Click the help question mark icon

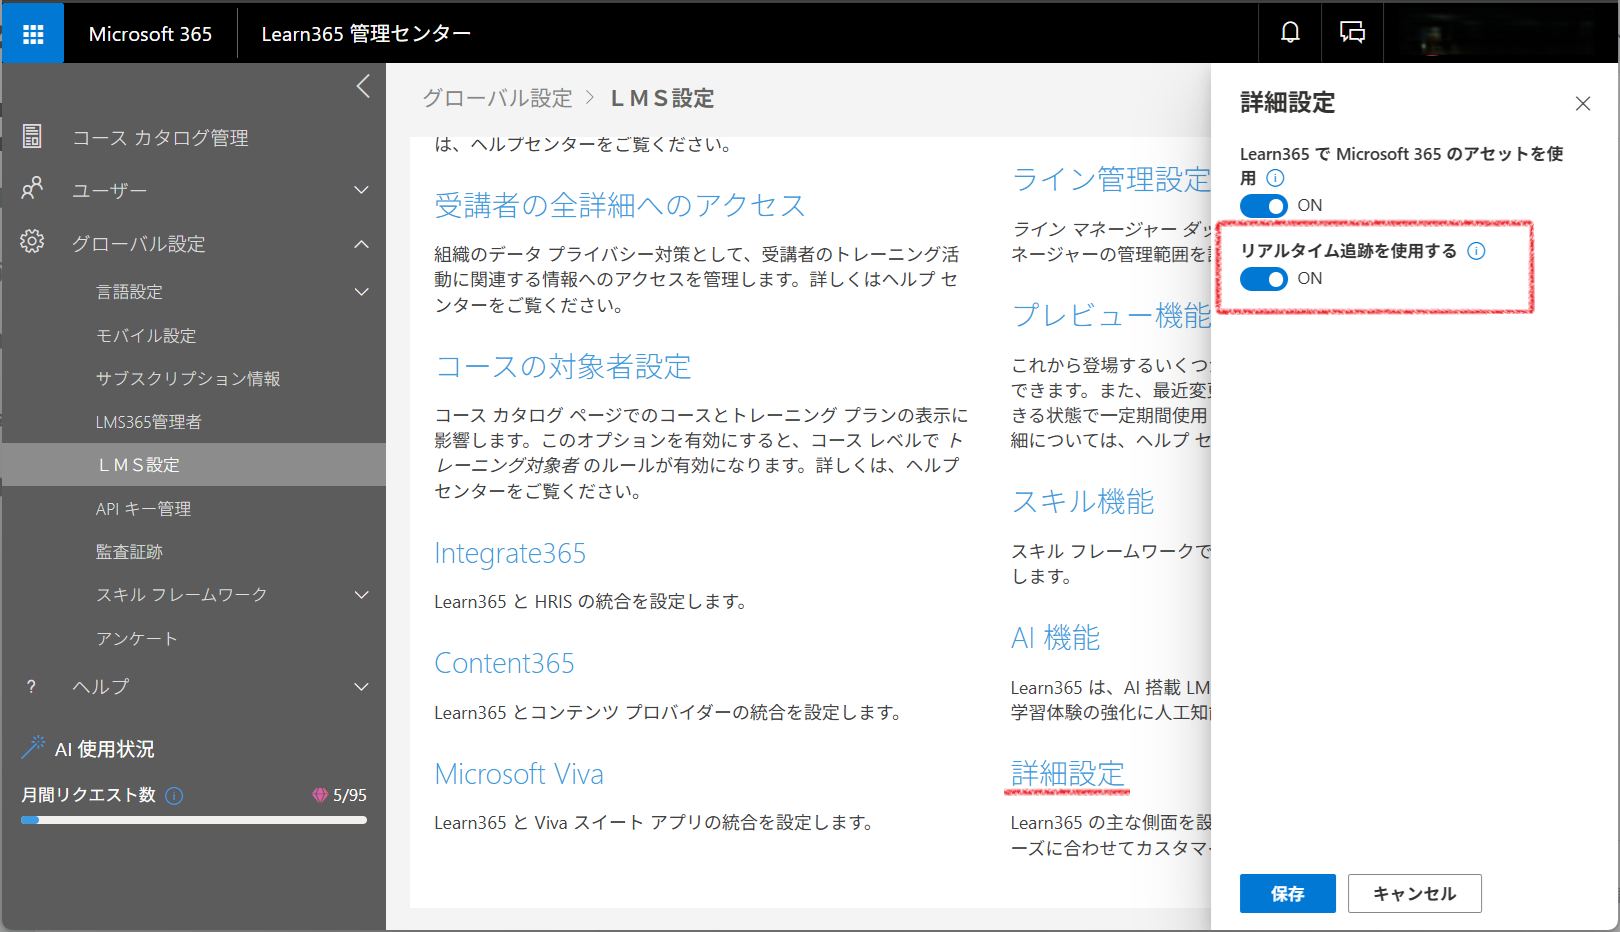click(x=31, y=686)
